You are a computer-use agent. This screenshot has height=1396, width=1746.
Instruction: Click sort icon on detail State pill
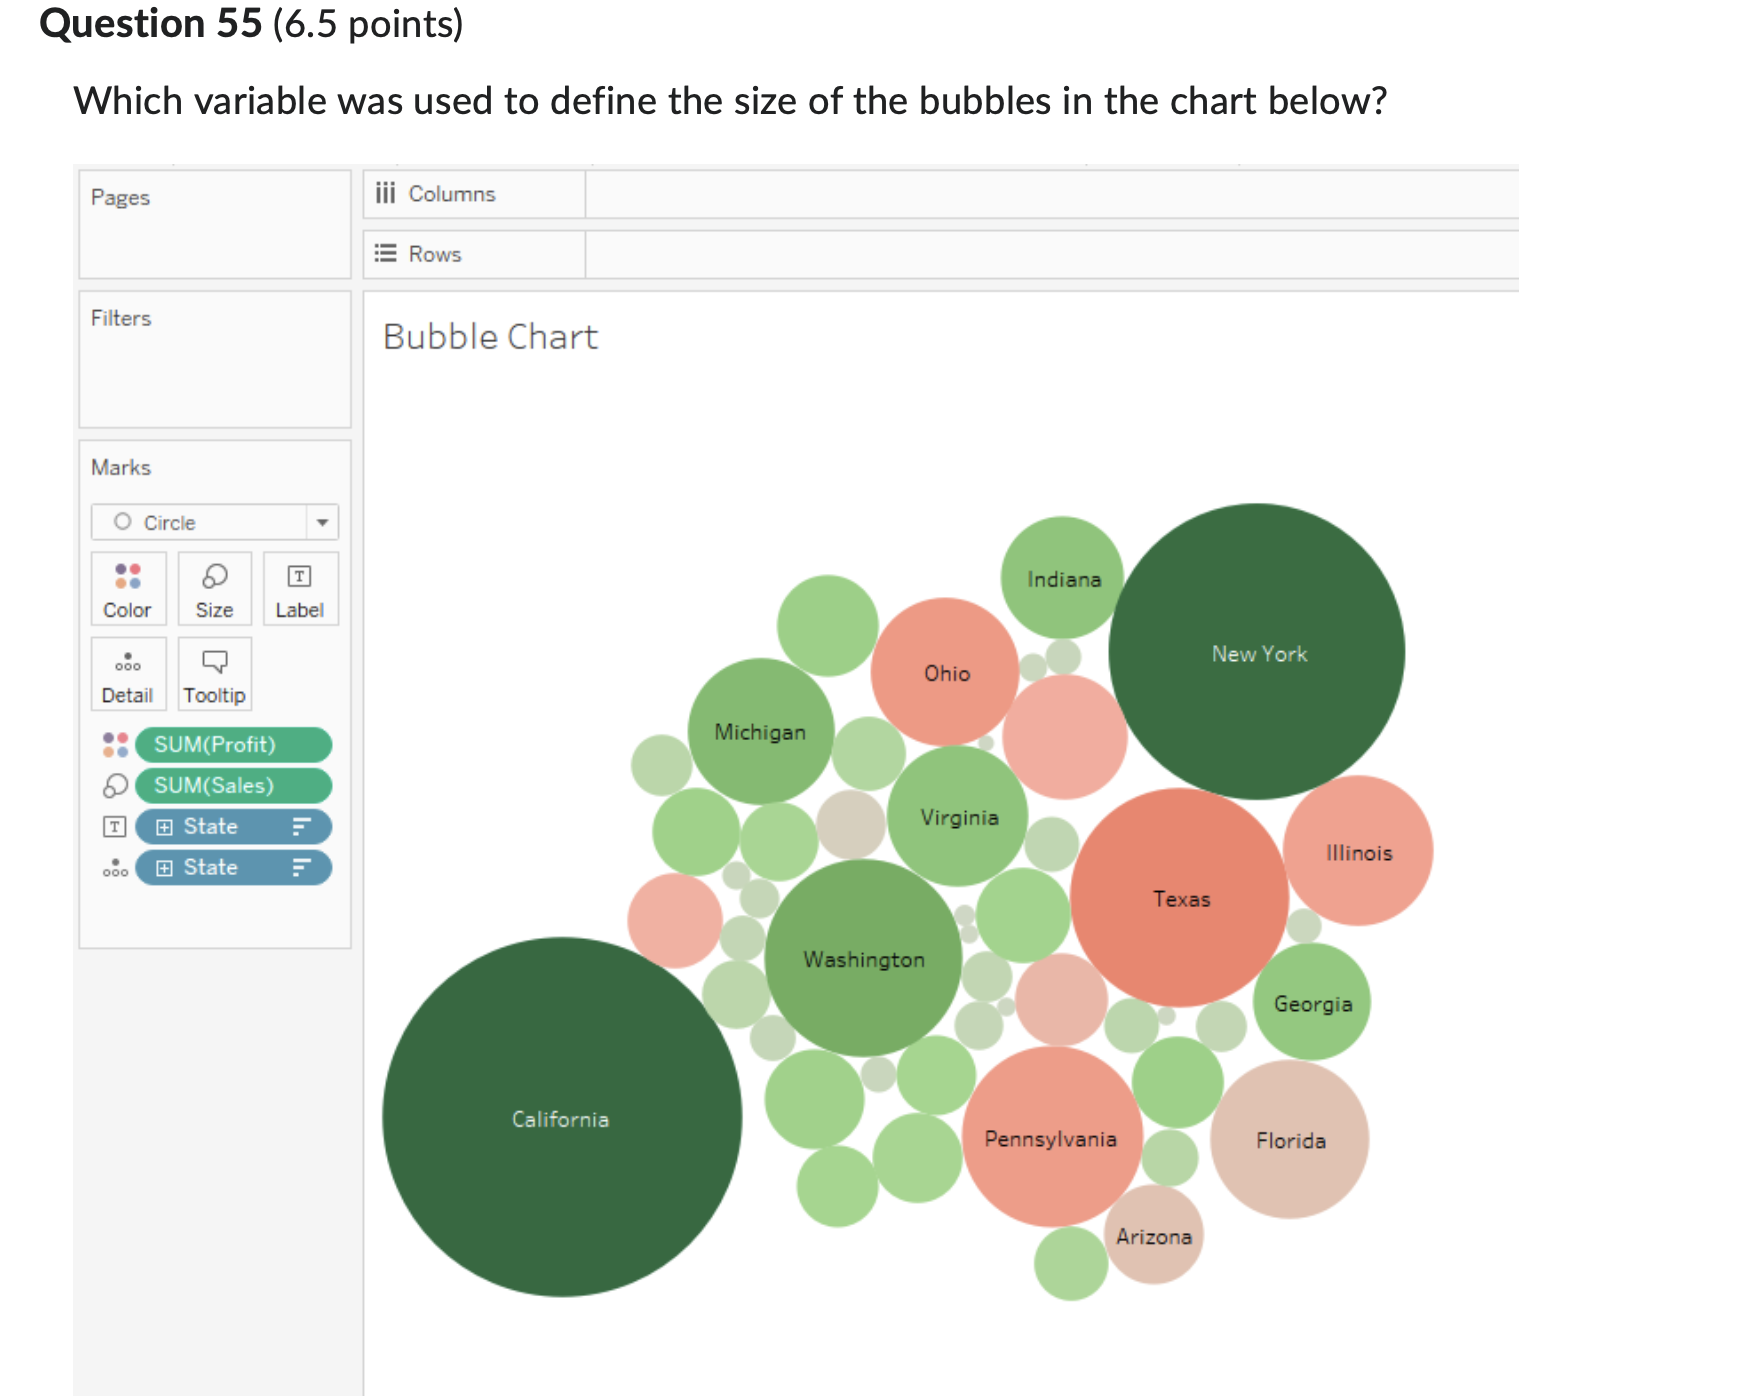pyautogui.click(x=302, y=868)
